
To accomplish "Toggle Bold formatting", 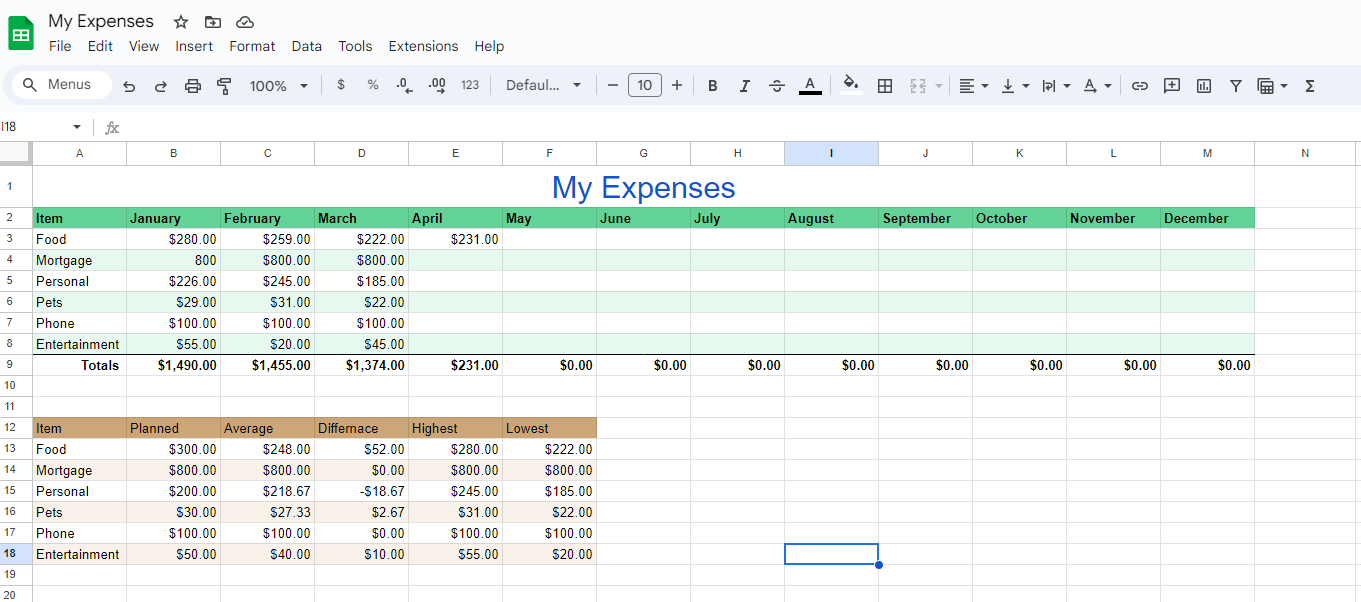I will (713, 86).
